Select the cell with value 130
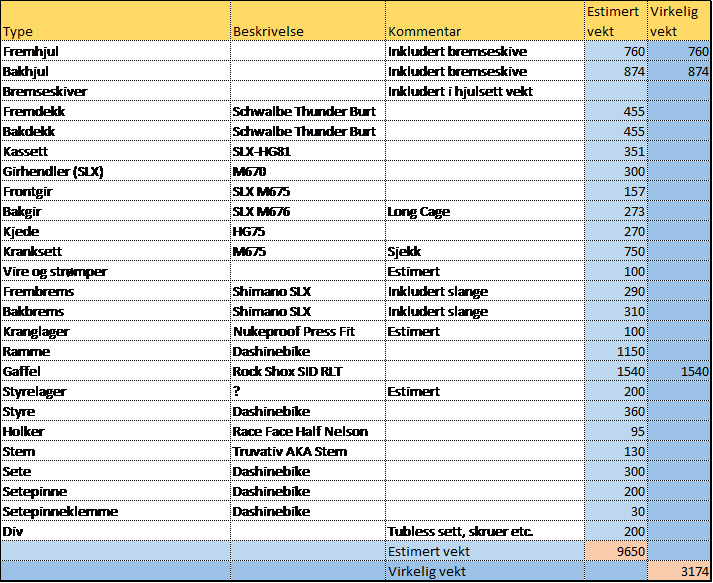 point(615,451)
